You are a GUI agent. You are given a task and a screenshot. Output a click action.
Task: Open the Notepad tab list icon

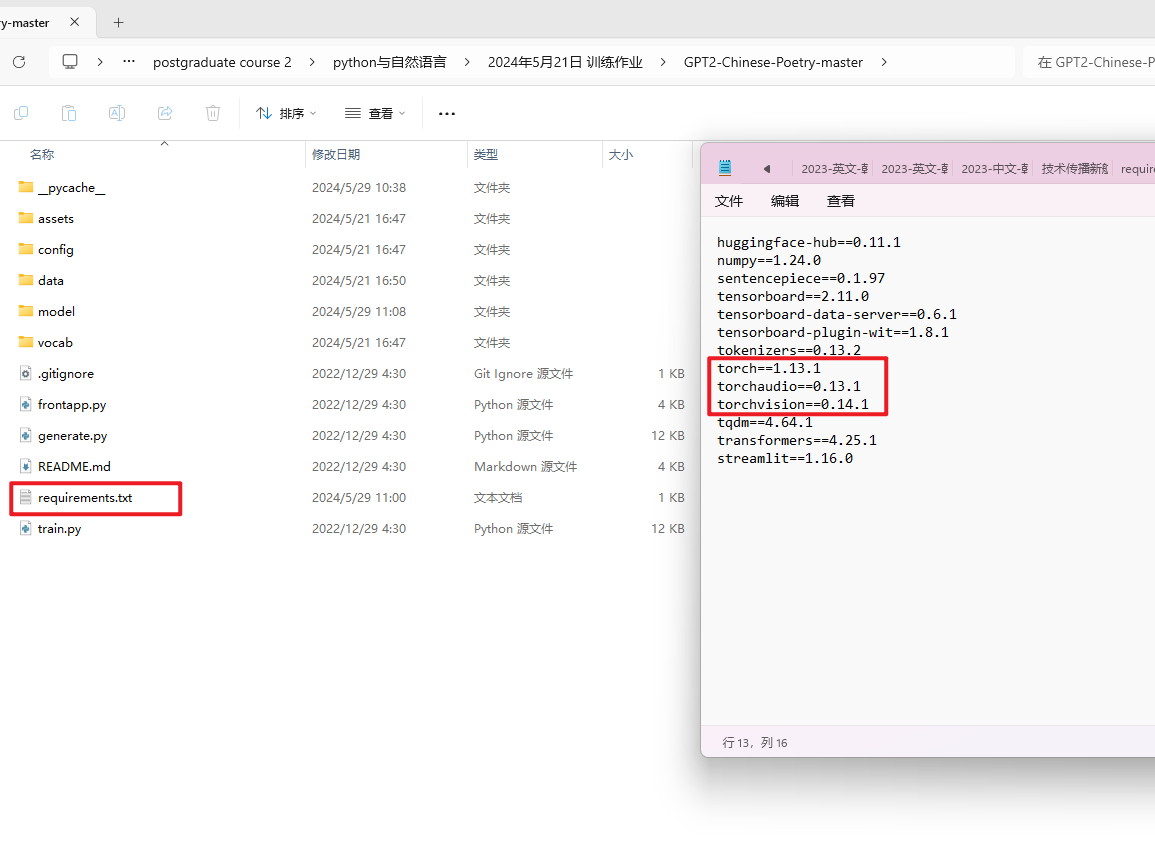[726, 168]
